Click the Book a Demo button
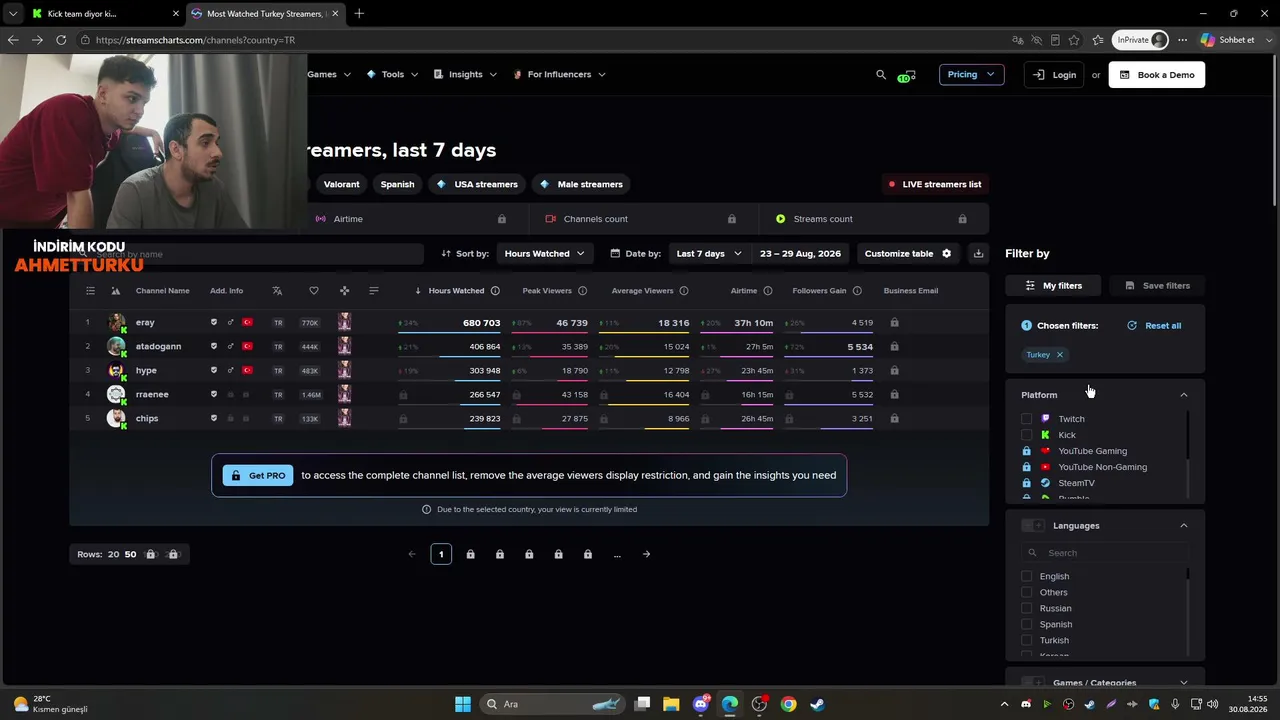The height and width of the screenshot is (720, 1280). click(1157, 75)
